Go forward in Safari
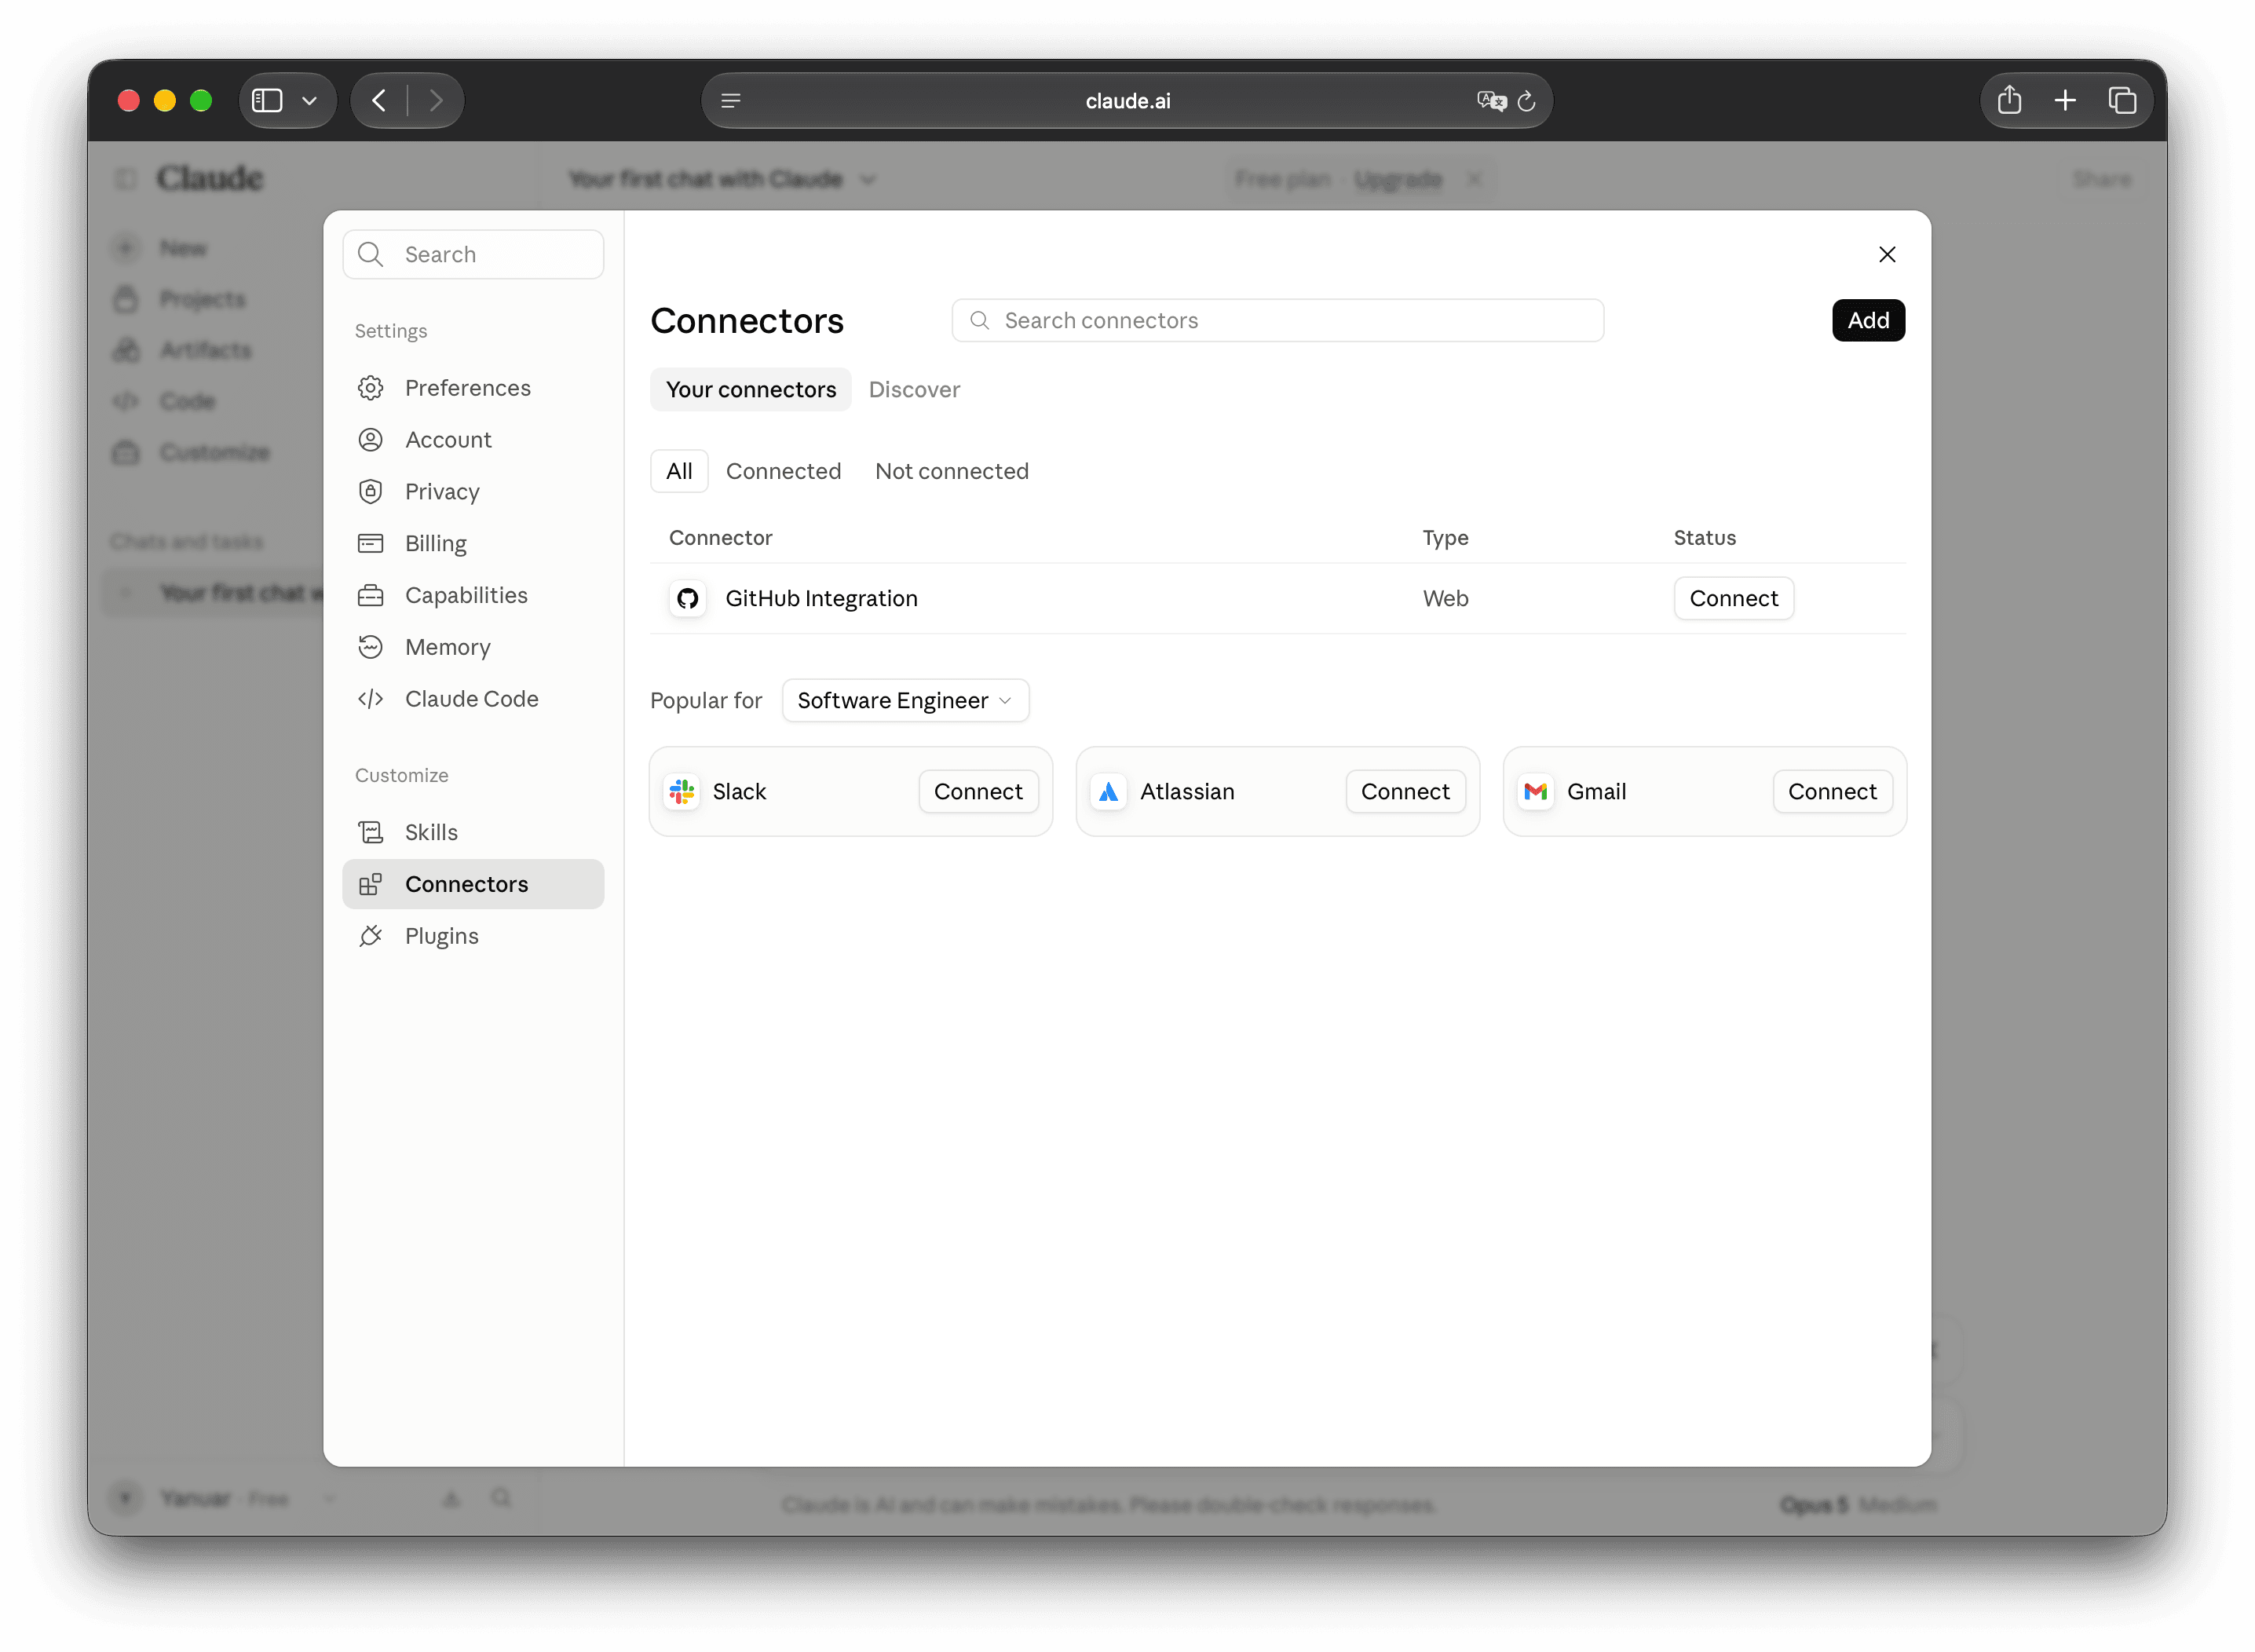The width and height of the screenshot is (2255, 1652). coord(436,100)
